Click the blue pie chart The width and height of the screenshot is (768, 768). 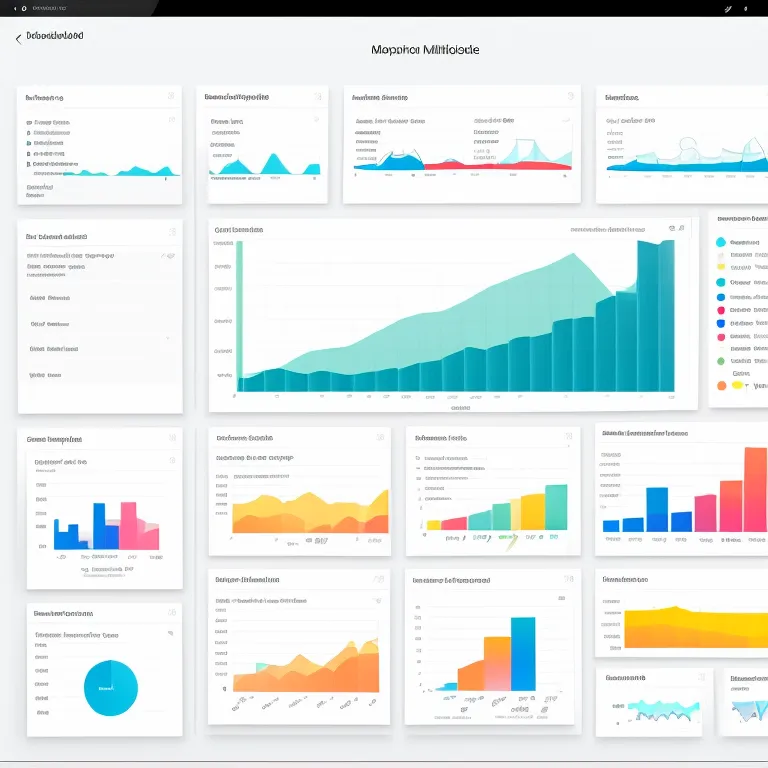[x=109, y=688]
